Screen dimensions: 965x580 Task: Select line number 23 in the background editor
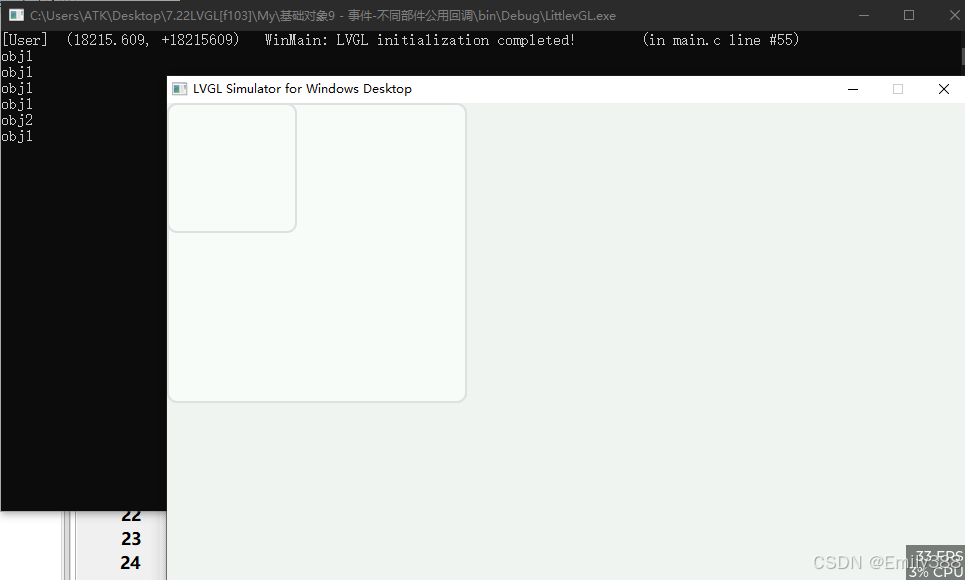point(131,538)
